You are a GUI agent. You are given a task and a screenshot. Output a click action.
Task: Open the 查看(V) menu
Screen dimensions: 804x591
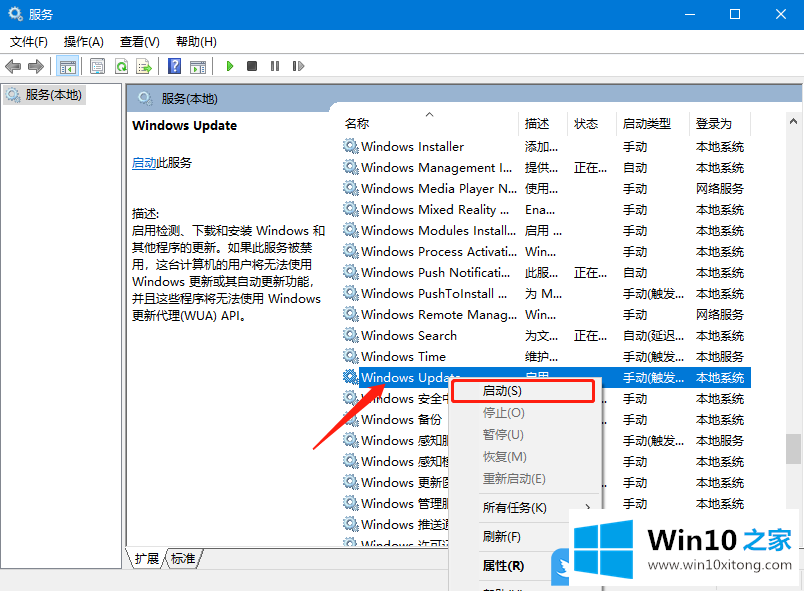tap(139, 42)
